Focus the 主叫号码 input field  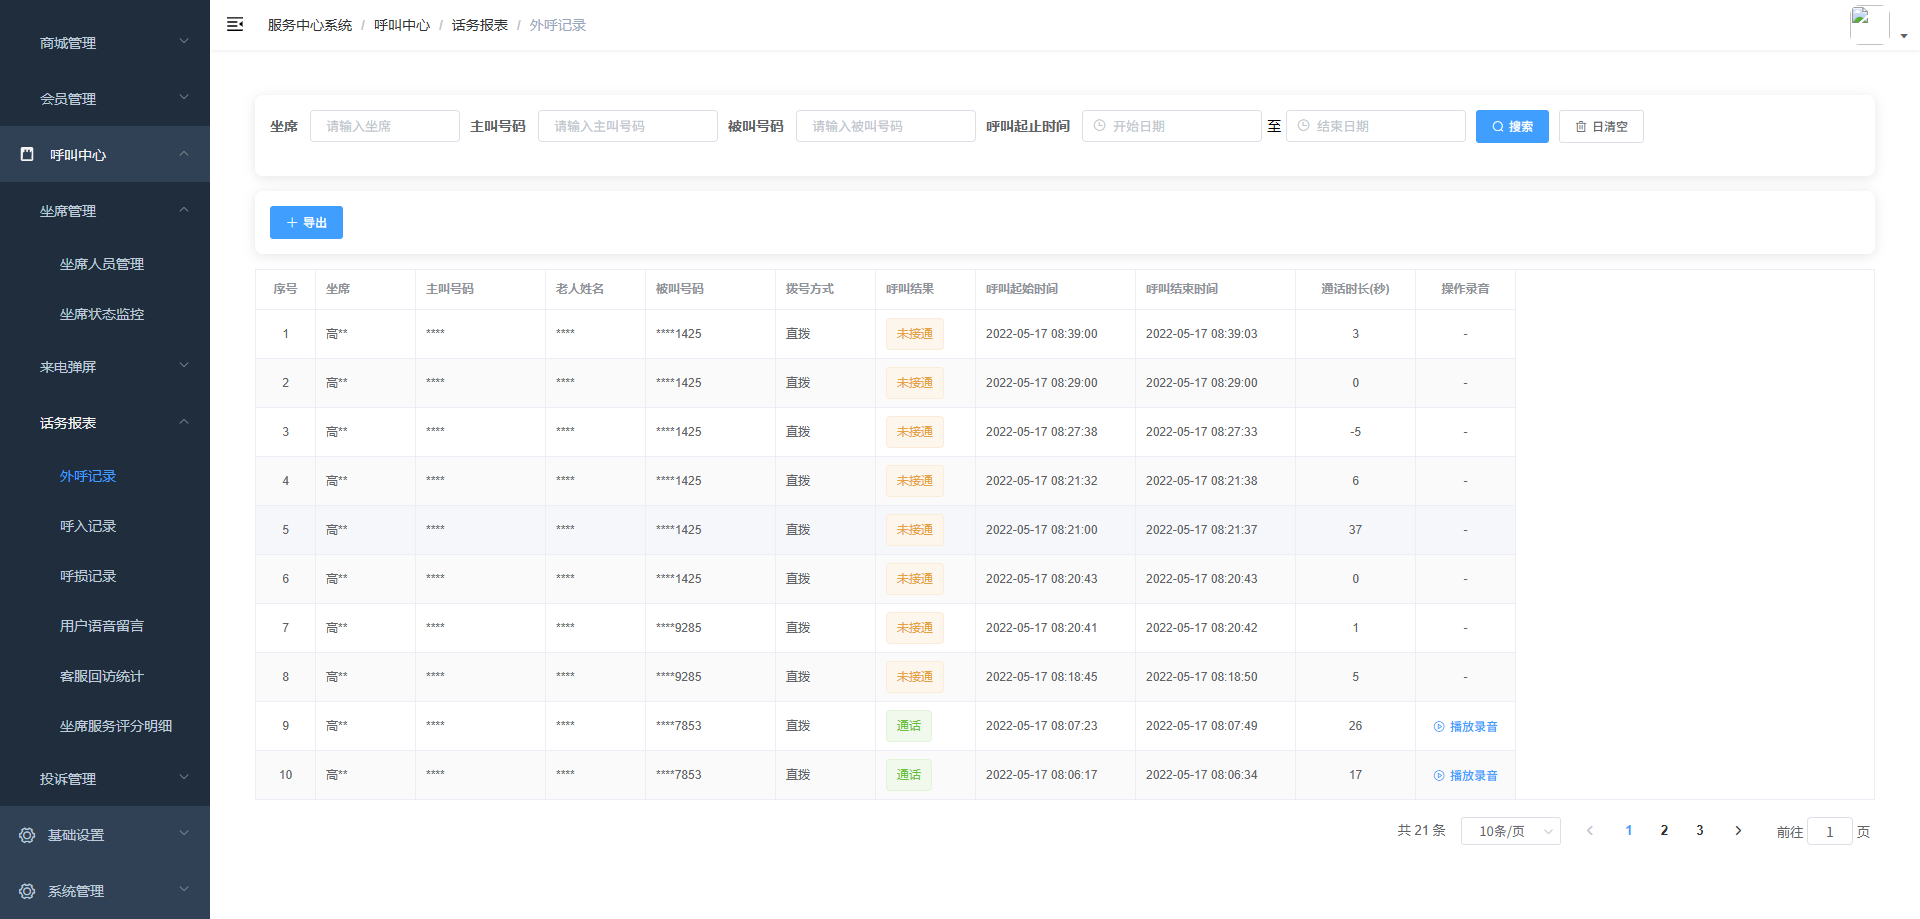click(628, 126)
